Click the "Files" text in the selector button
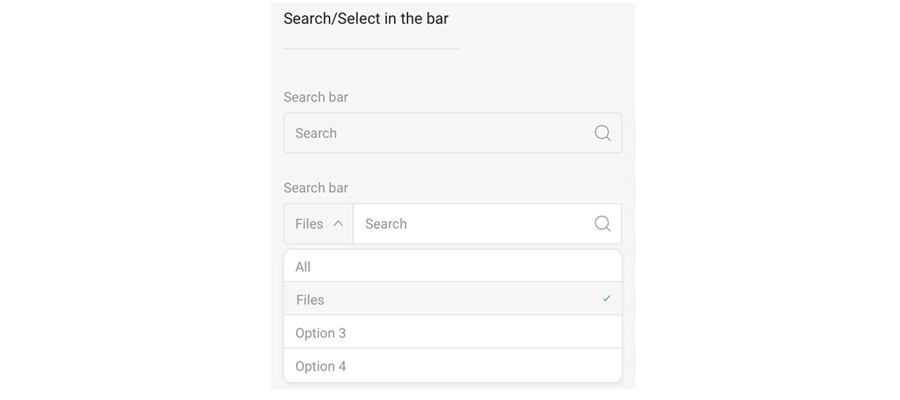 click(x=309, y=224)
